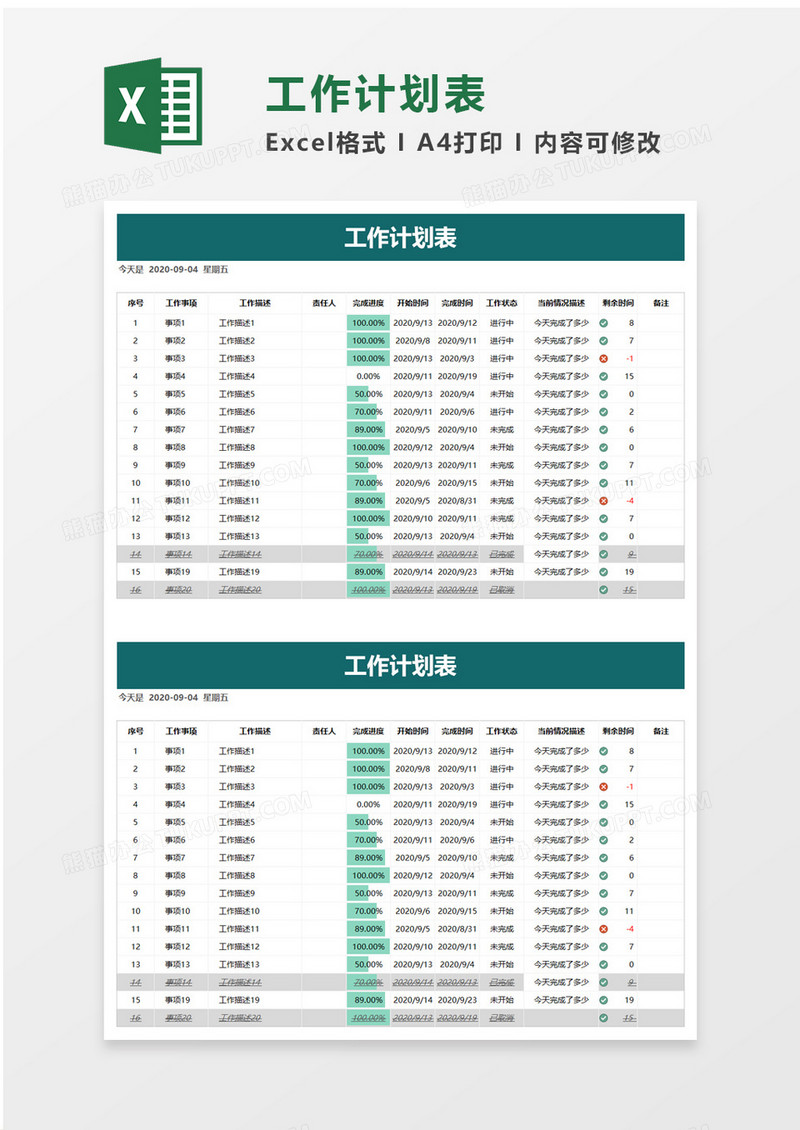Click the 开始时间 column header in upper table
This screenshot has height=1130, width=800.
pos(413,303)
